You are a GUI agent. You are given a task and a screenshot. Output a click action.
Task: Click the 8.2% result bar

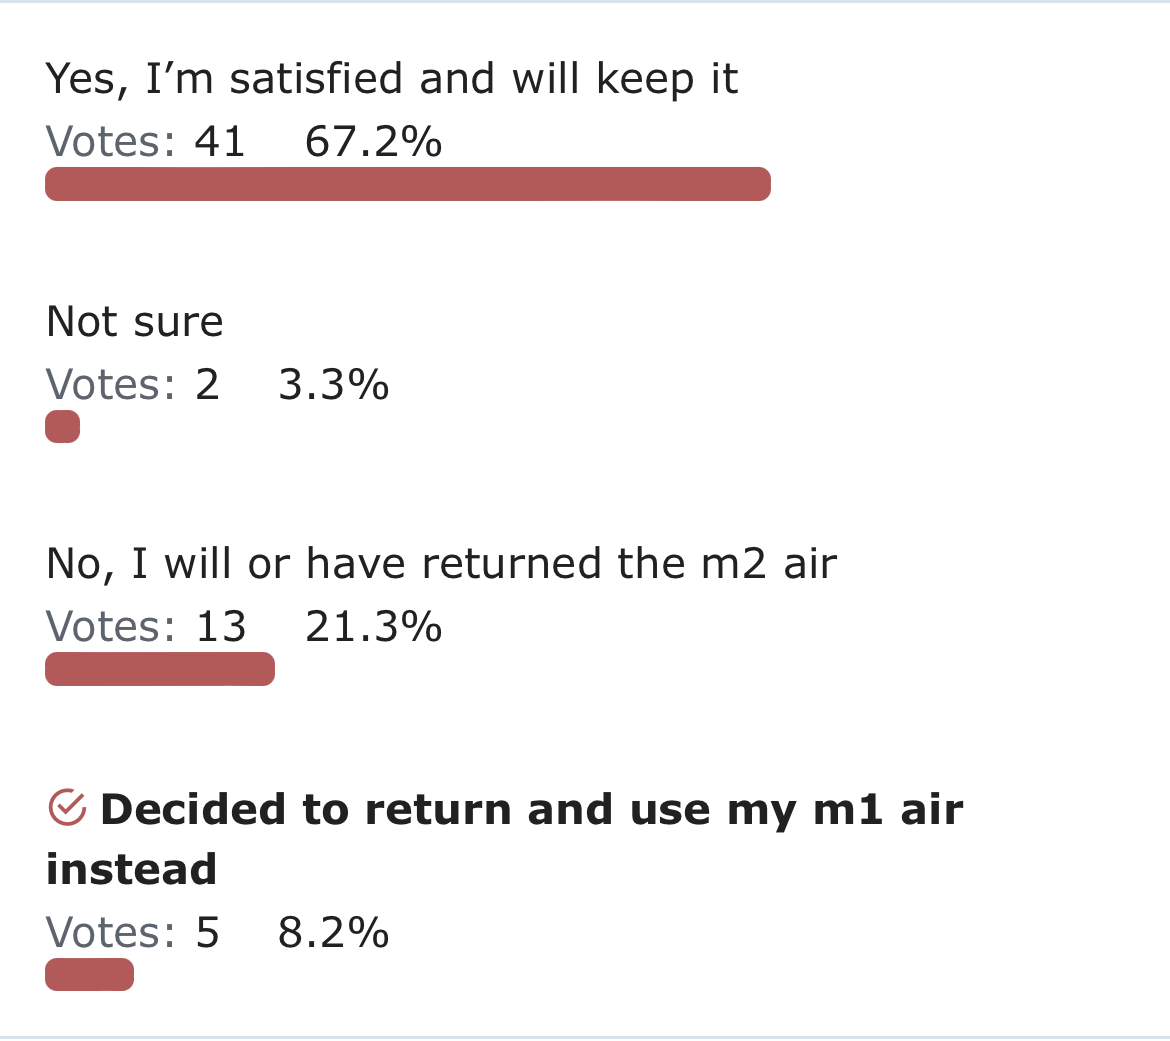90,975
